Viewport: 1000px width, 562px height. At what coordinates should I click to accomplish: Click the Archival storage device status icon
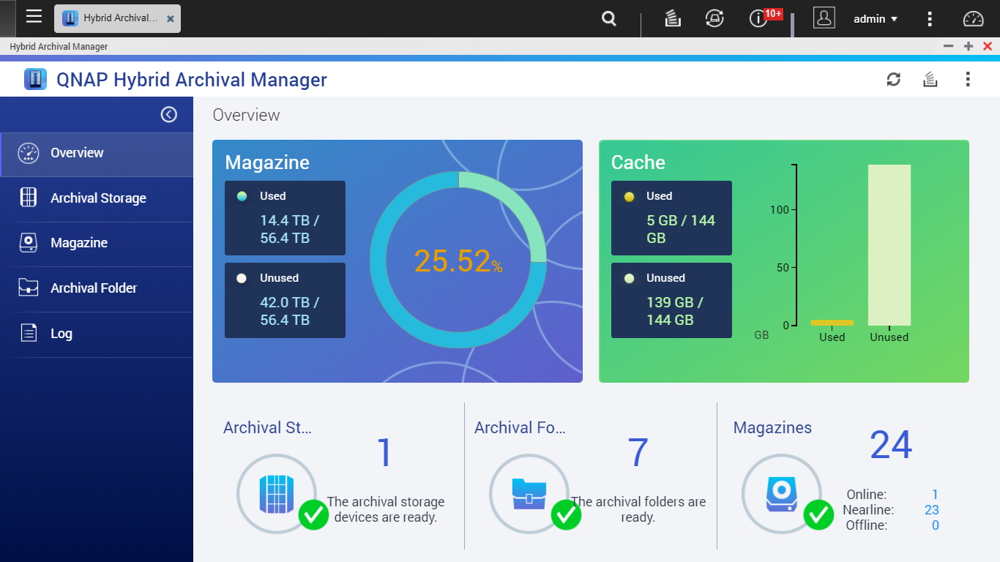(x=277, y=494)
